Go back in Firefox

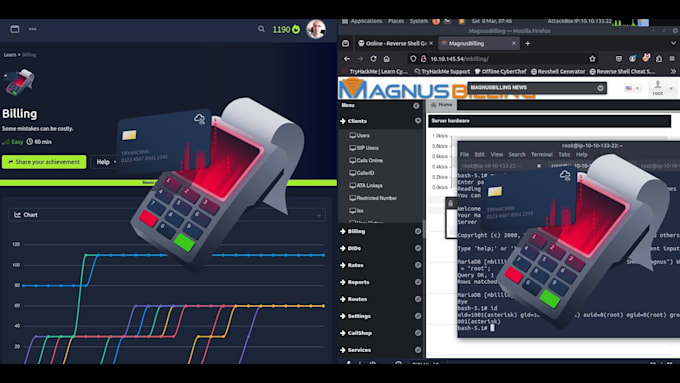click(x=347, y=59)
